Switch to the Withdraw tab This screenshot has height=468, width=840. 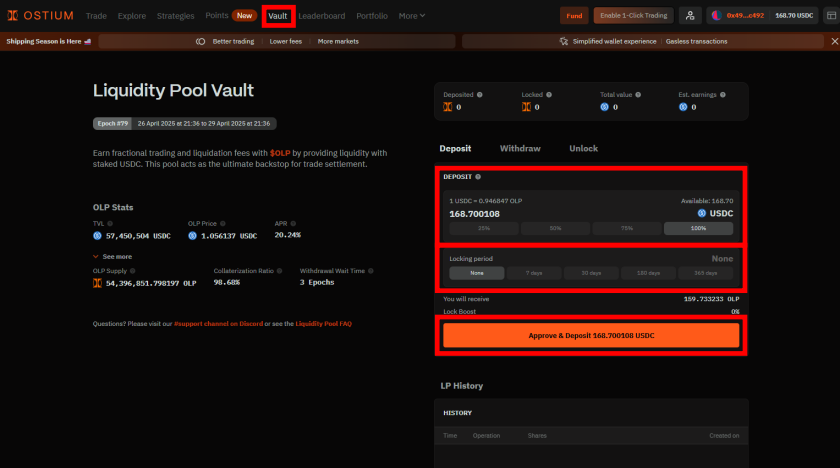(520, 148)
